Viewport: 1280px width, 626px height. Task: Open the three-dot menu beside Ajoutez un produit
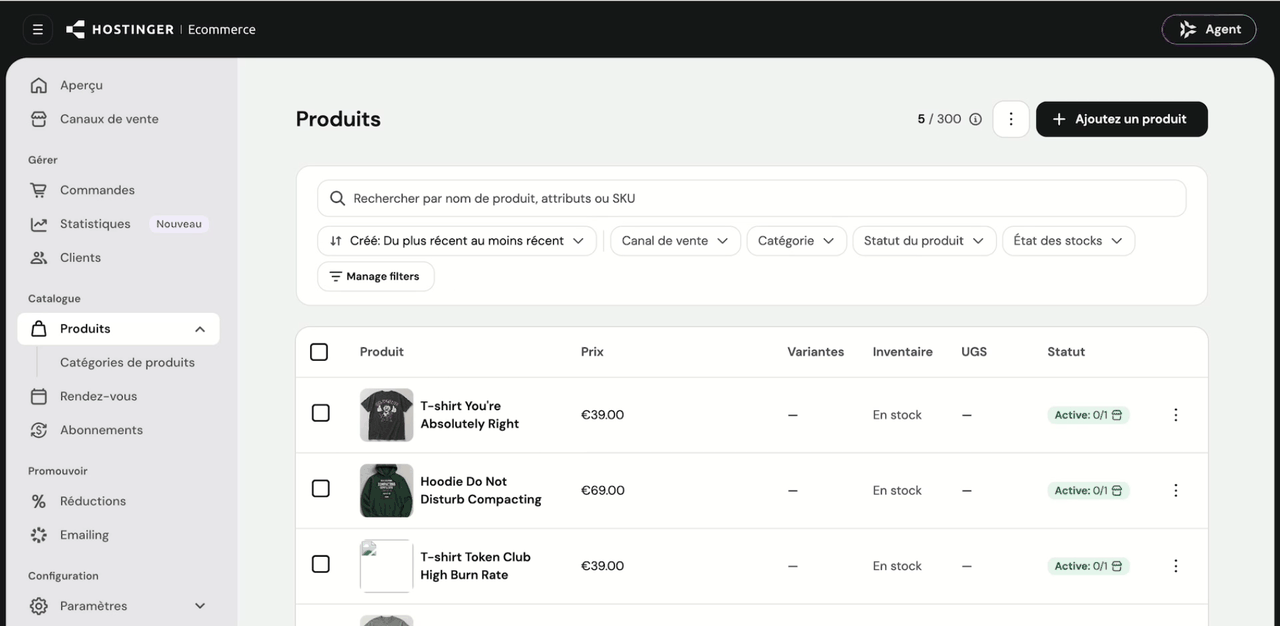click(1011, 119)
